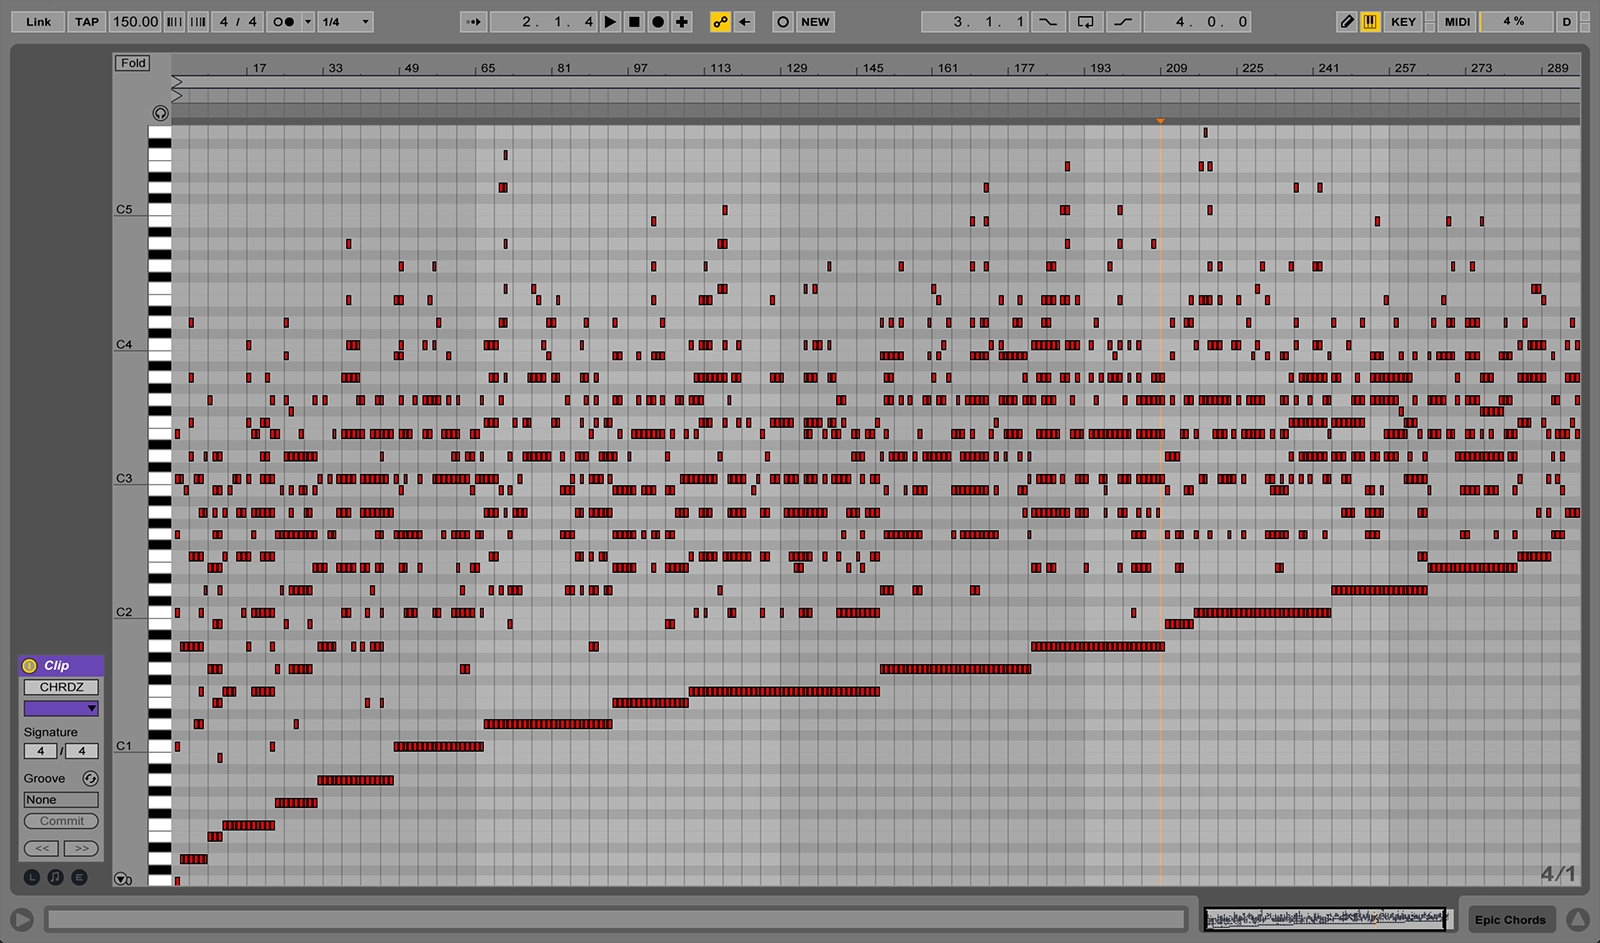Toggle the Follow playback icon
This screenshot has height=943, width=1600.
pos(474,22)
